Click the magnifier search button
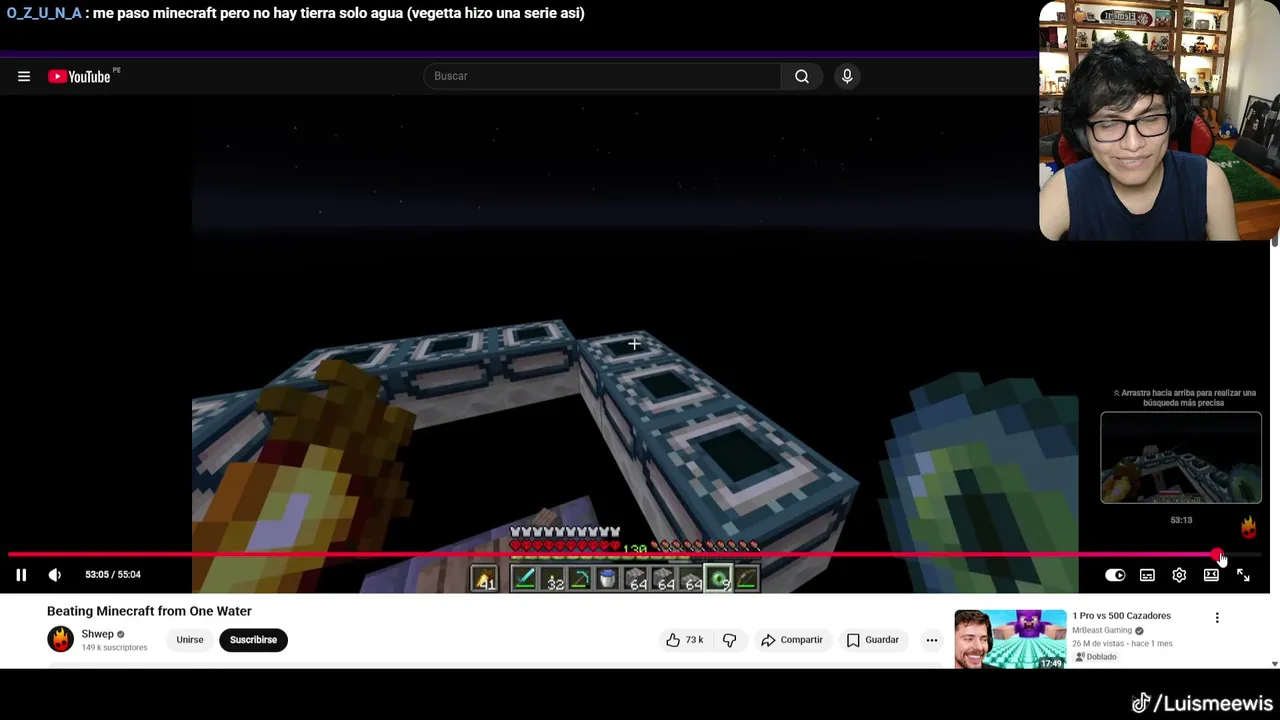 coord(802,76)
